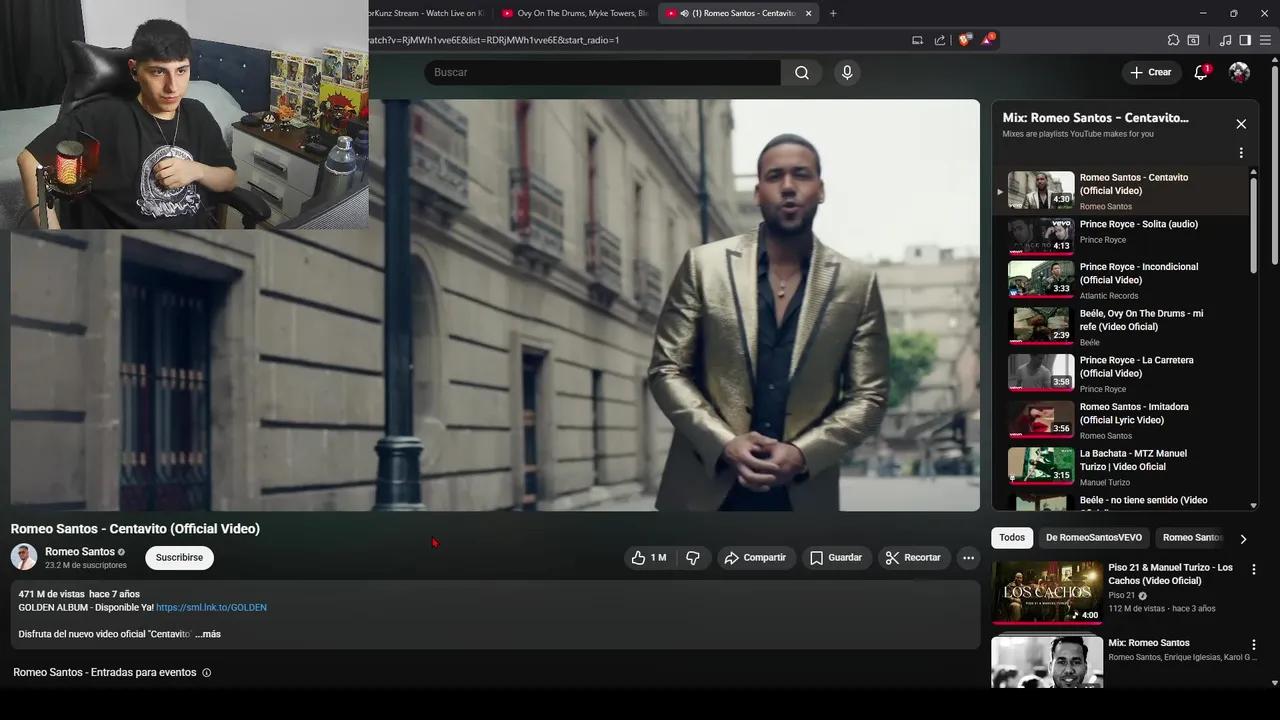Viewport: 1280px width, 720px height.
Task: Expand description with ...más
Action: (x=208, y=634)
